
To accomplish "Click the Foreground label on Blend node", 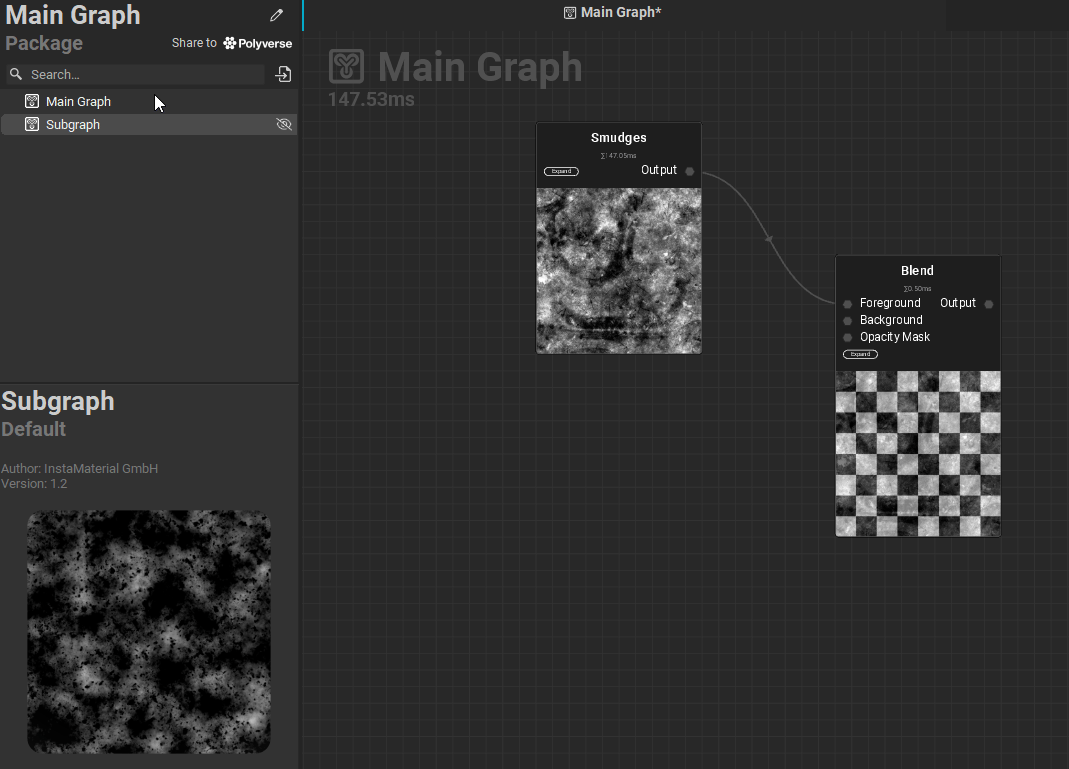I will [890, 303].
